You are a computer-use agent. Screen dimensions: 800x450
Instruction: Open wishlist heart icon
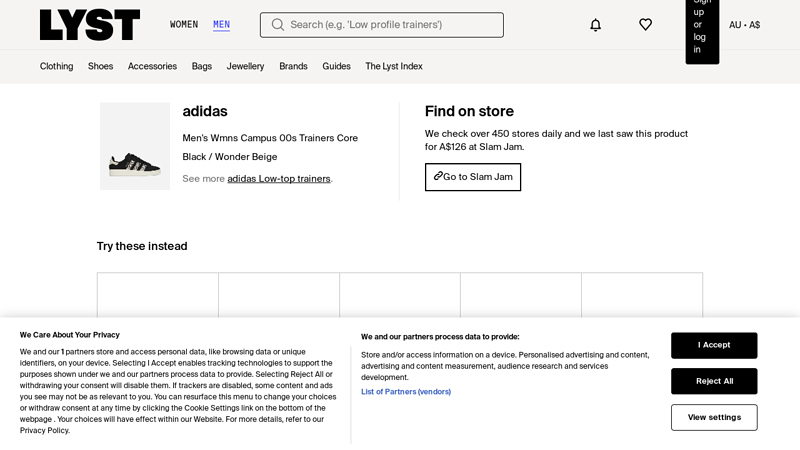coord(645,24)
